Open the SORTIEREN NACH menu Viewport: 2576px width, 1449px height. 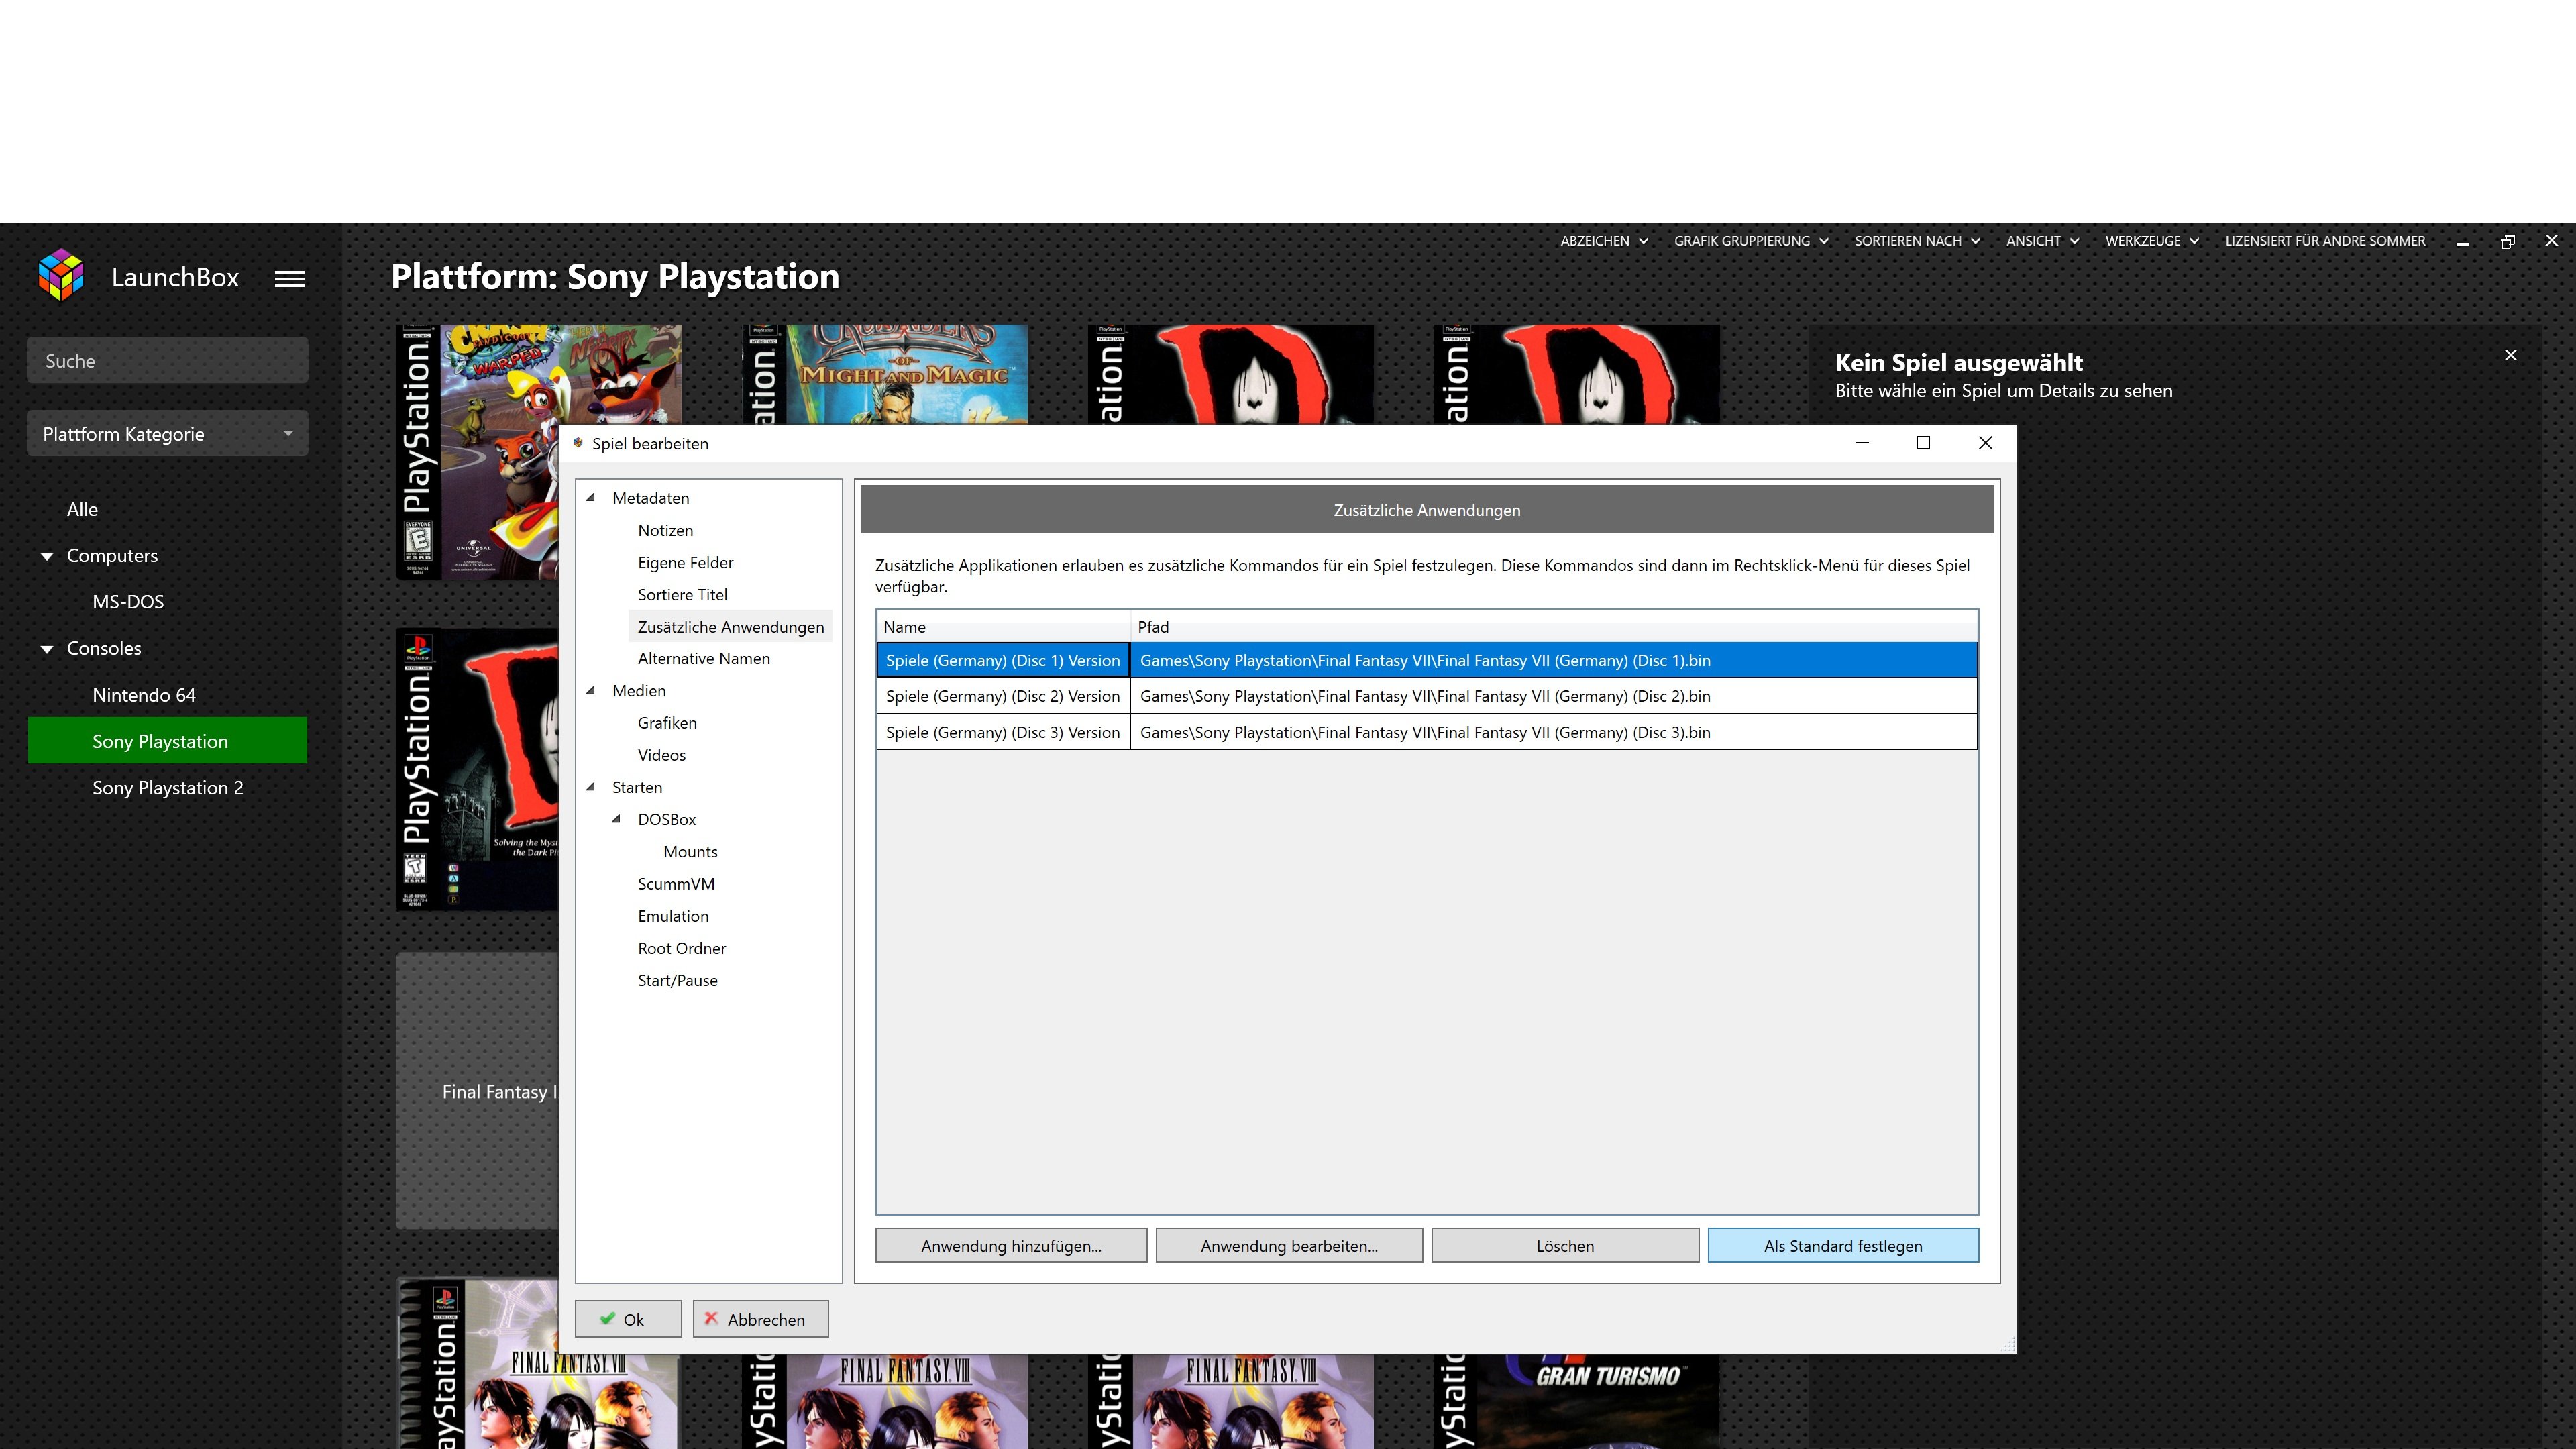(1917, 241)
